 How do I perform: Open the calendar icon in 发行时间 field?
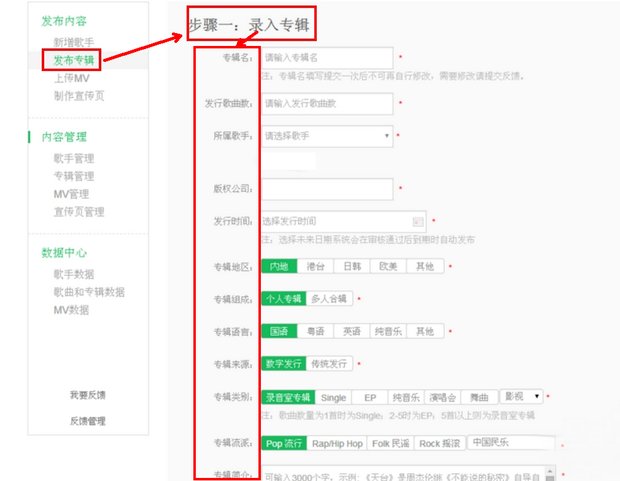tap(418, 222)
